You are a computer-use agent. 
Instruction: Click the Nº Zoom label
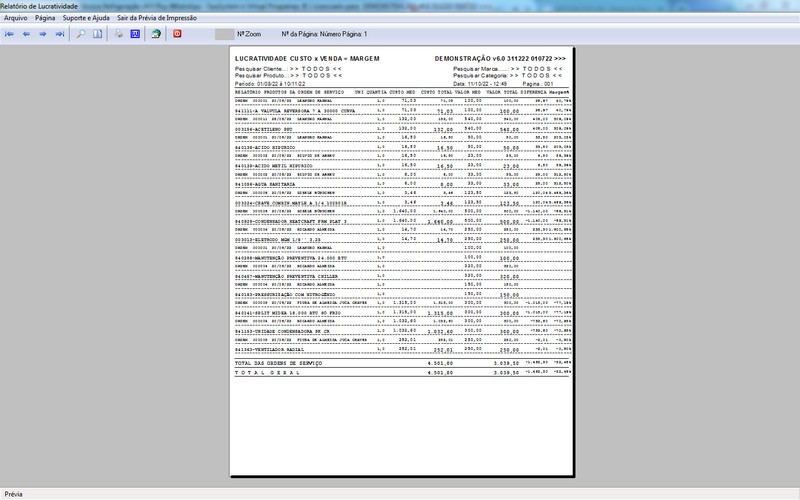click(248, 34)
